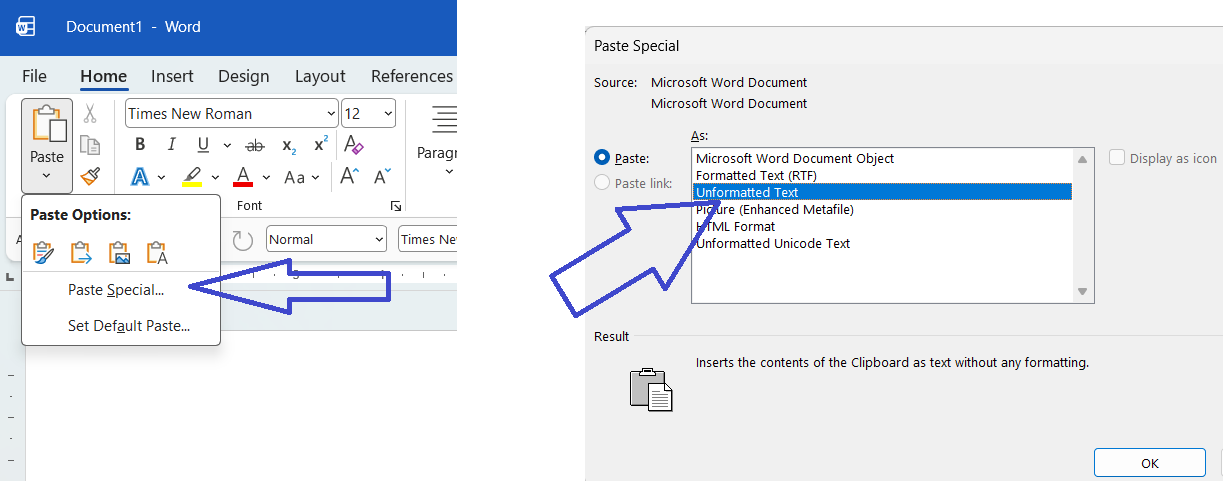This screenshot has height=481, width=1223.
Task: Select the Format Painter brush icon
Action: [x=90, y=177]
